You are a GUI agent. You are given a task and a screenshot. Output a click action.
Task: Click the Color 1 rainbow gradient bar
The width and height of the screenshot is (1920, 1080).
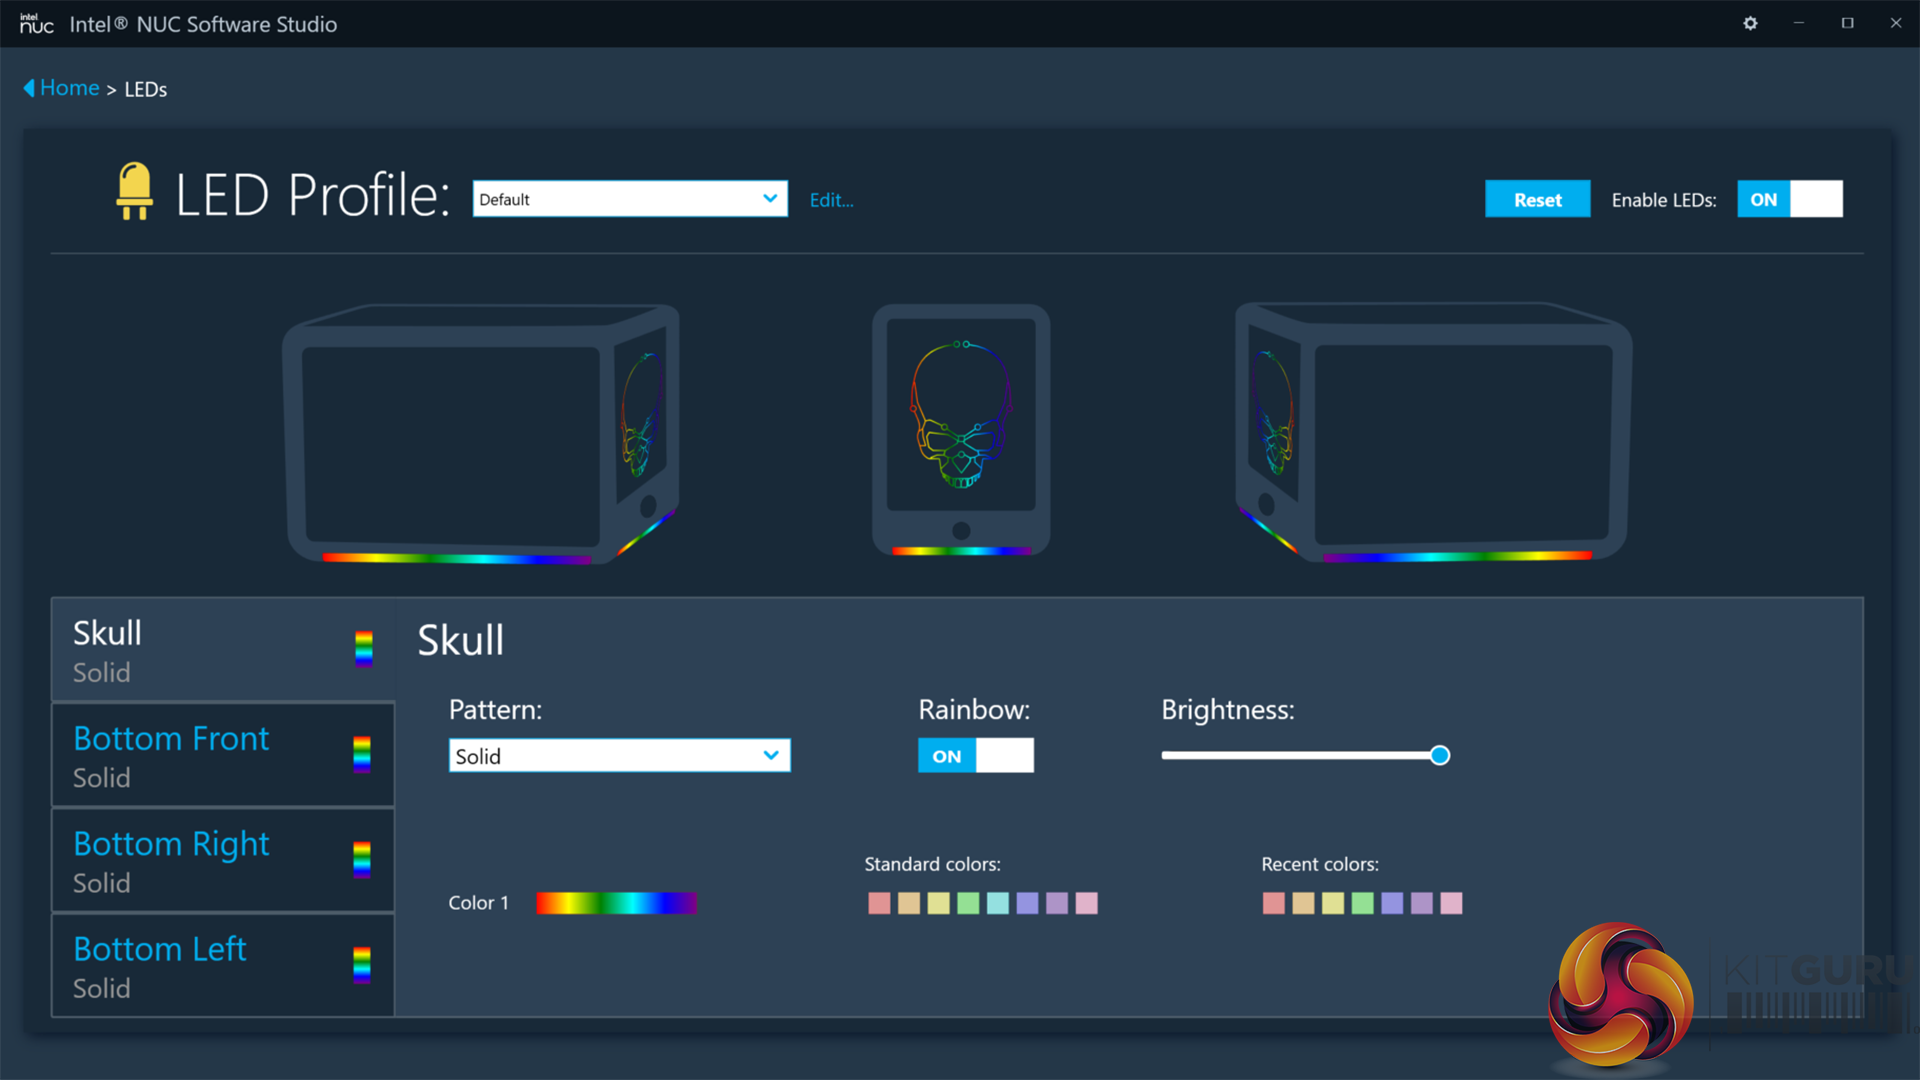pos(616,904)
